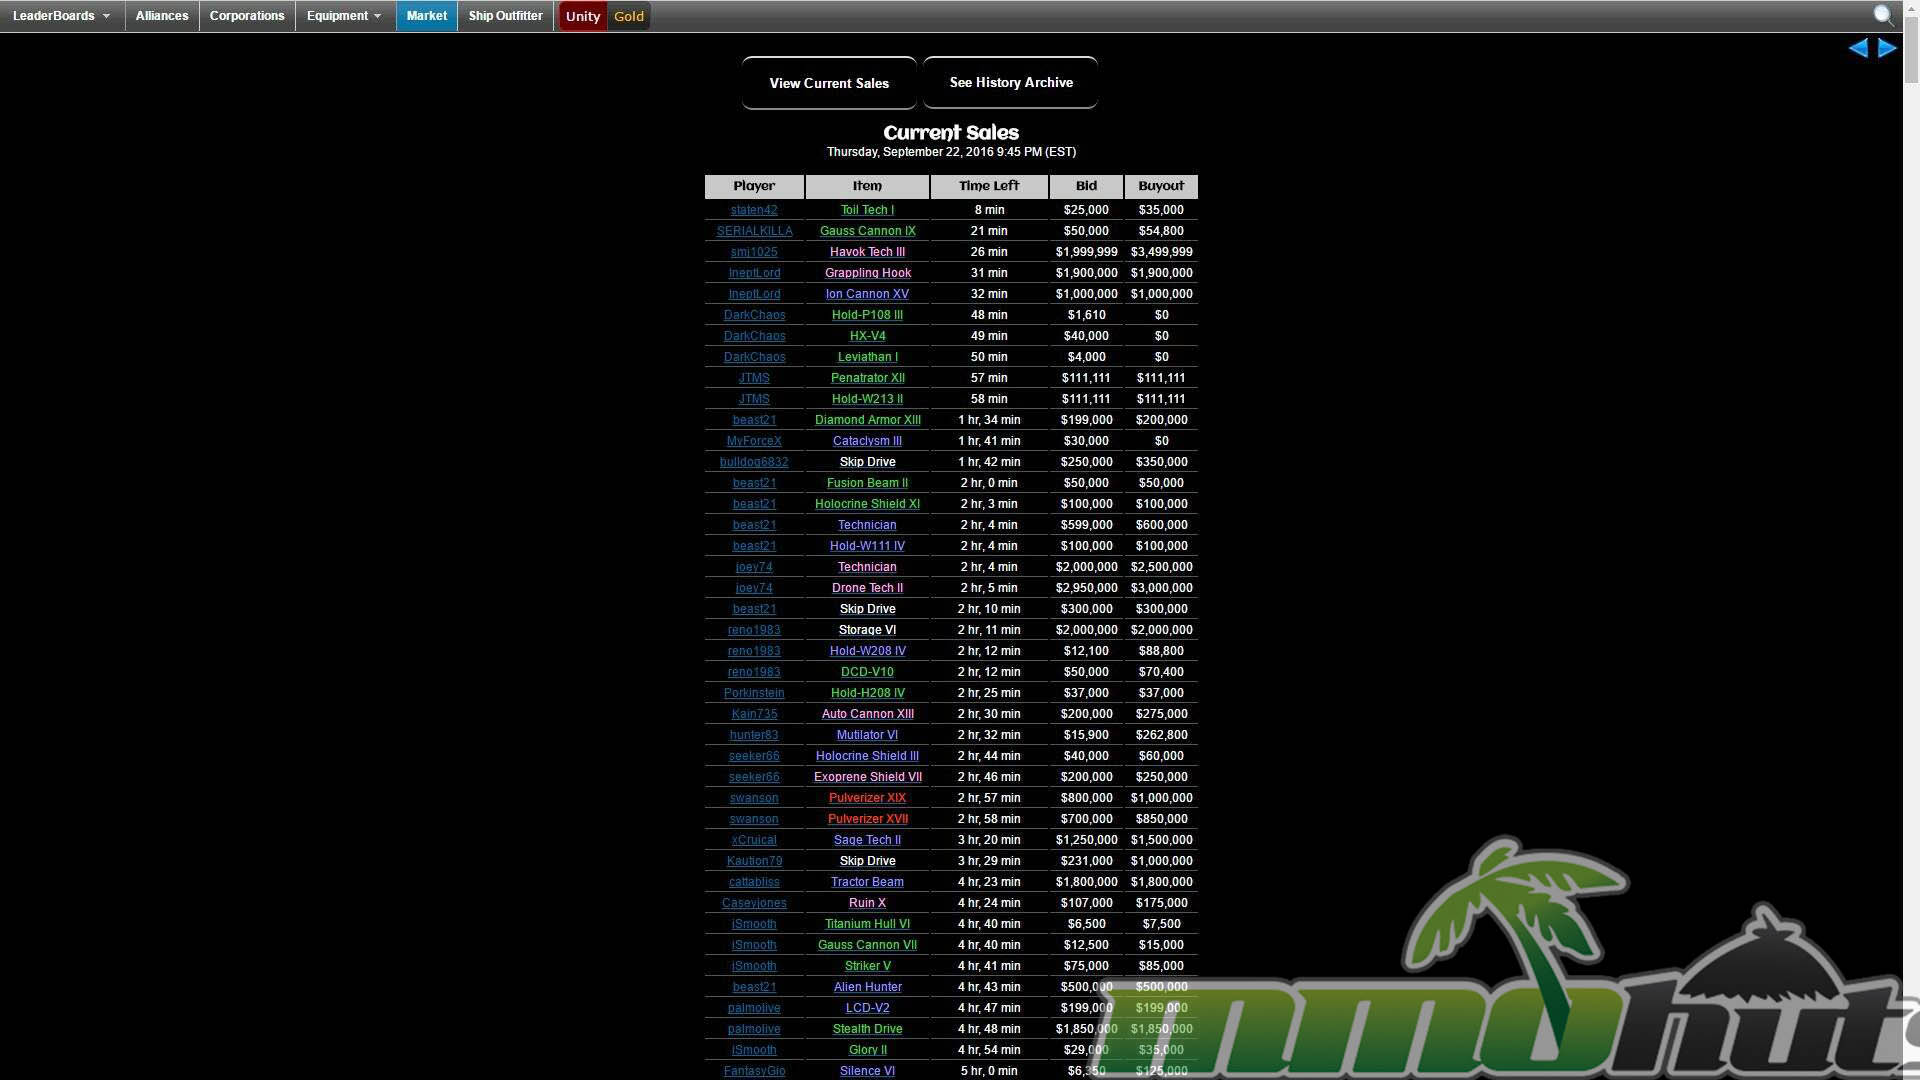Screen dimensions: 1920x1080
Task: Switch to the Gold toggle option
Action: click(x=629, y=16)
